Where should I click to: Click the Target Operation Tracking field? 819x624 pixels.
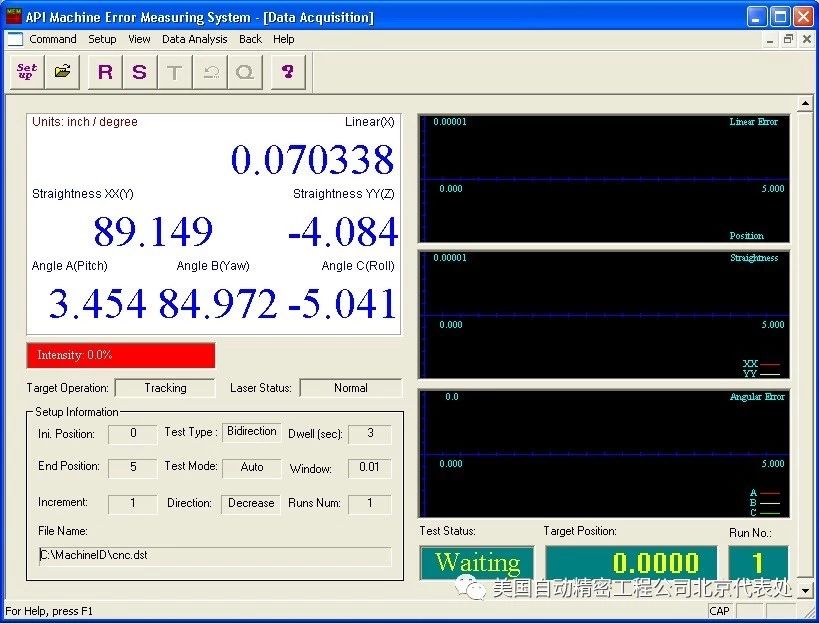[x=165, y=388]
